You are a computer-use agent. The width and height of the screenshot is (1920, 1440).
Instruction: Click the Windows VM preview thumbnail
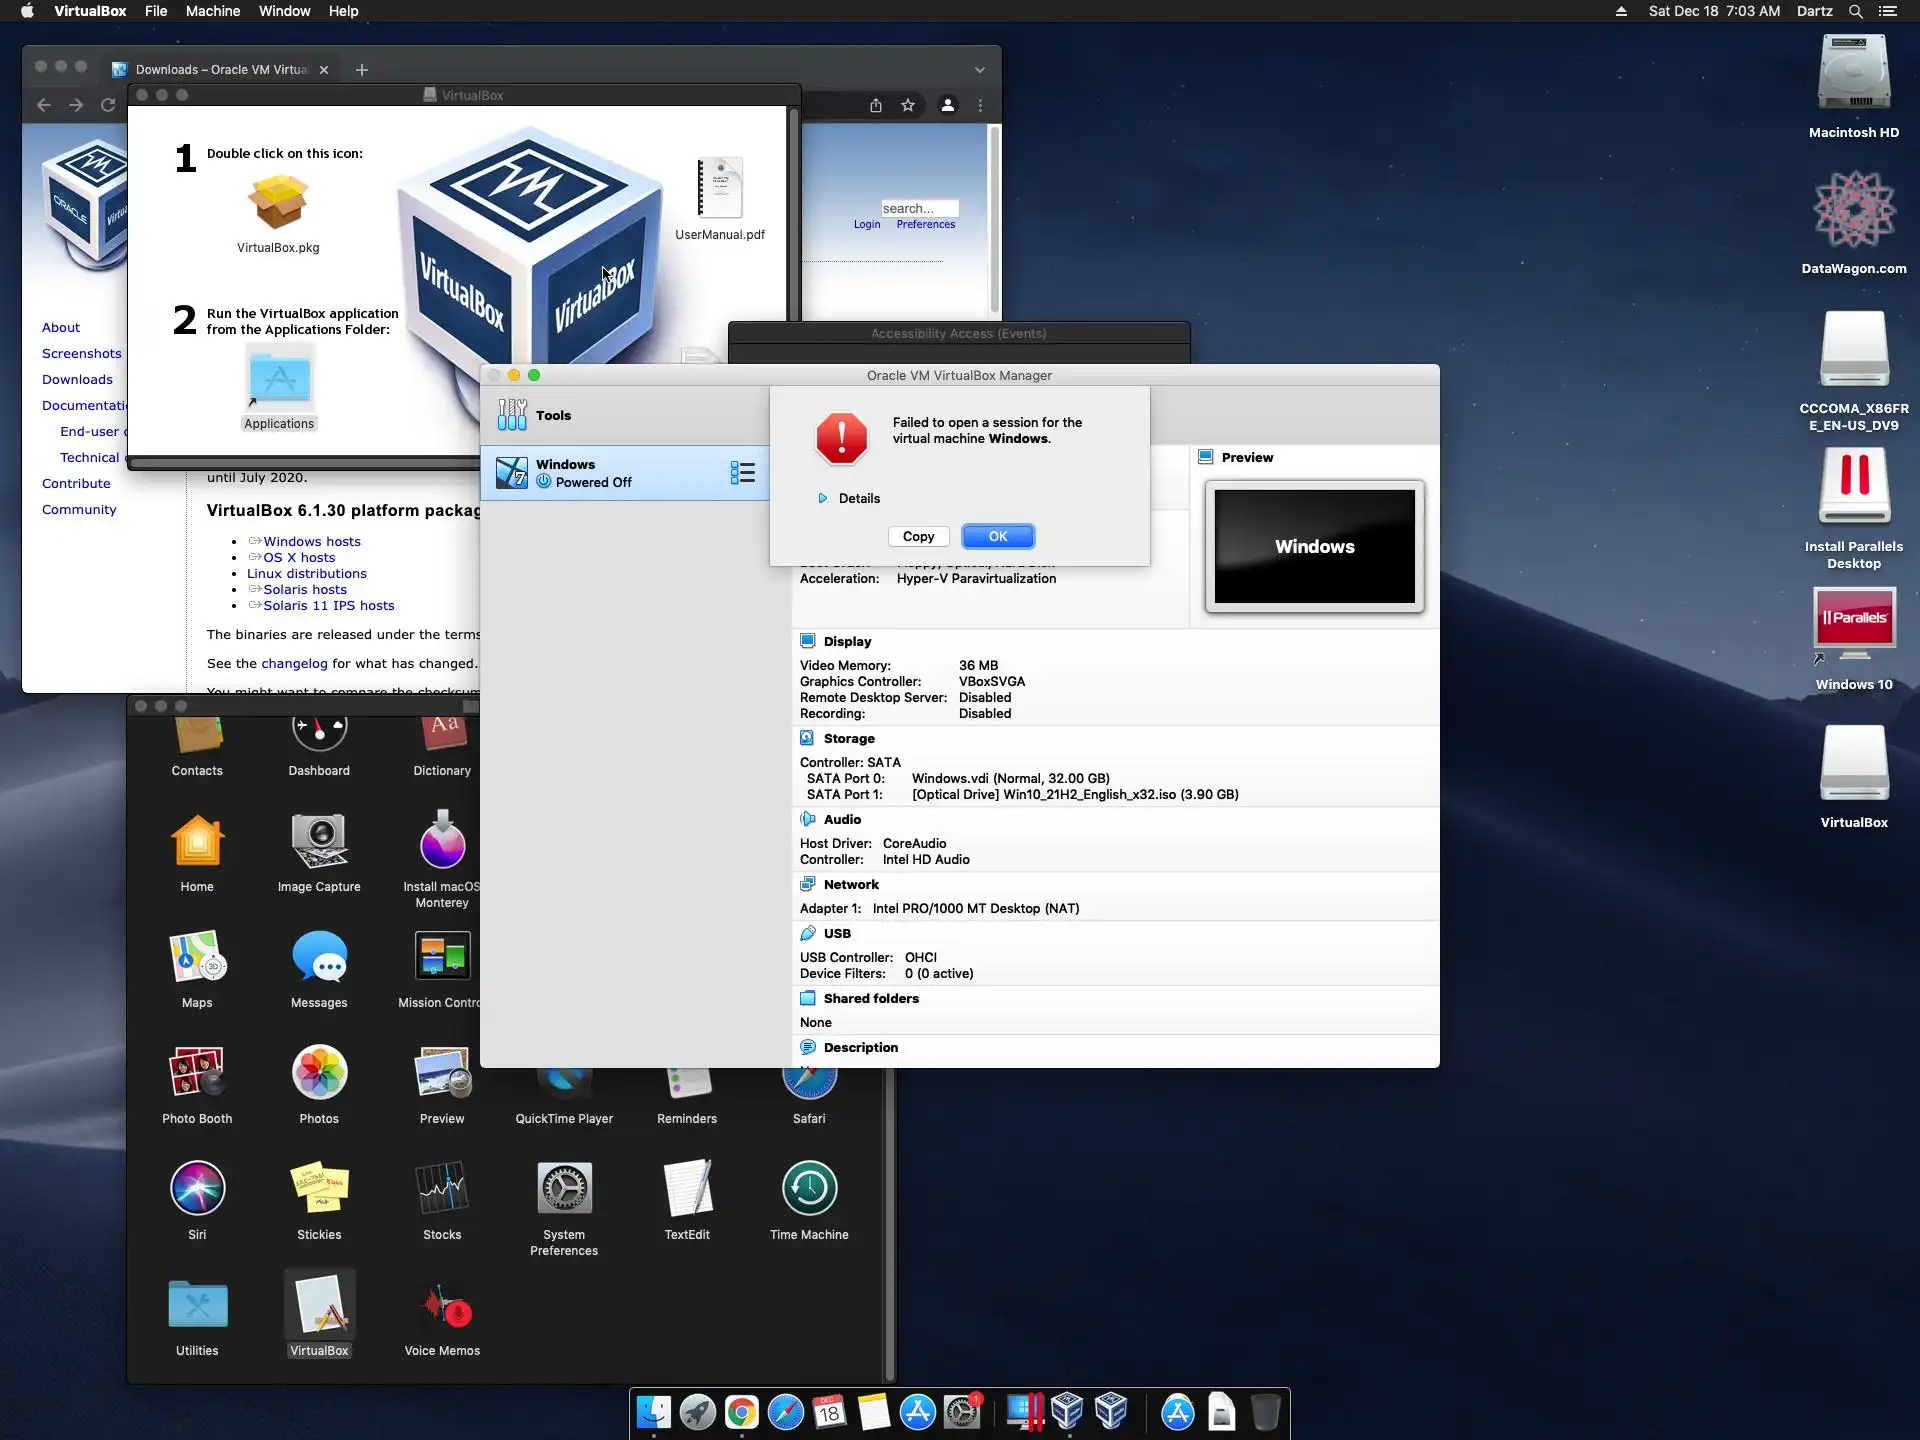pos(1314,546)
